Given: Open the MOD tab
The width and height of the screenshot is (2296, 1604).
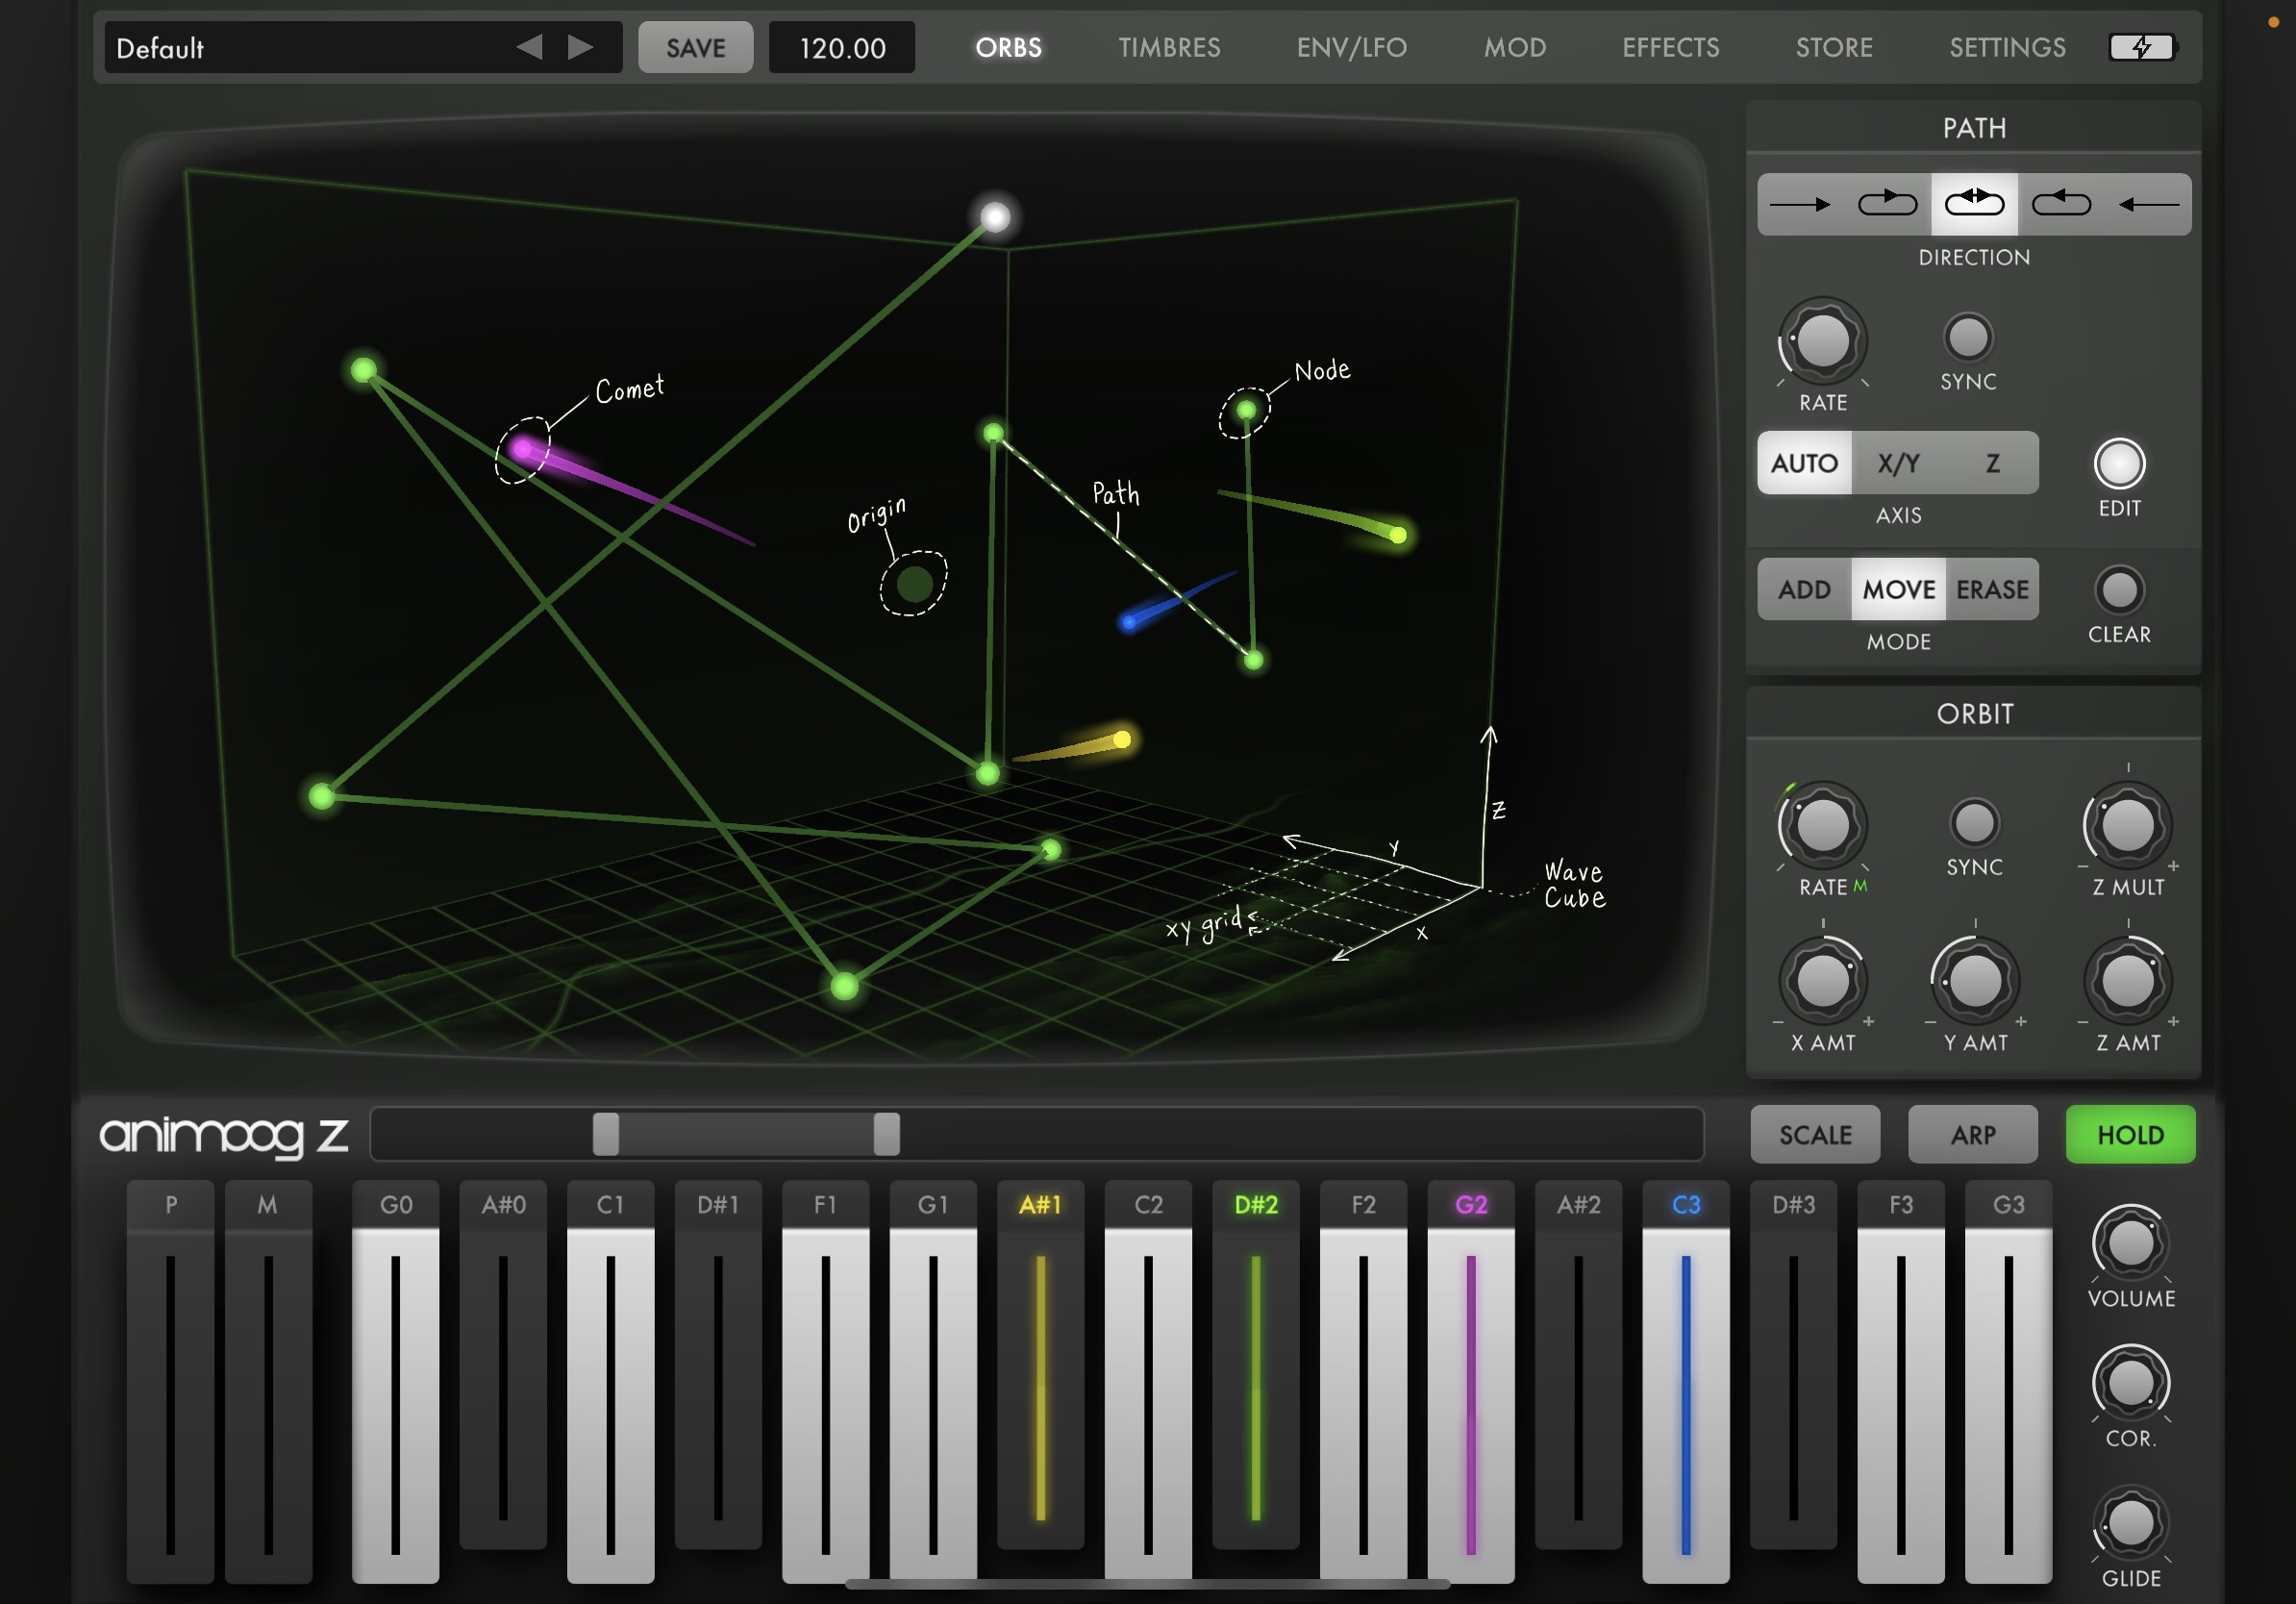Looking at the screenshot, I should coord(1514,47).
